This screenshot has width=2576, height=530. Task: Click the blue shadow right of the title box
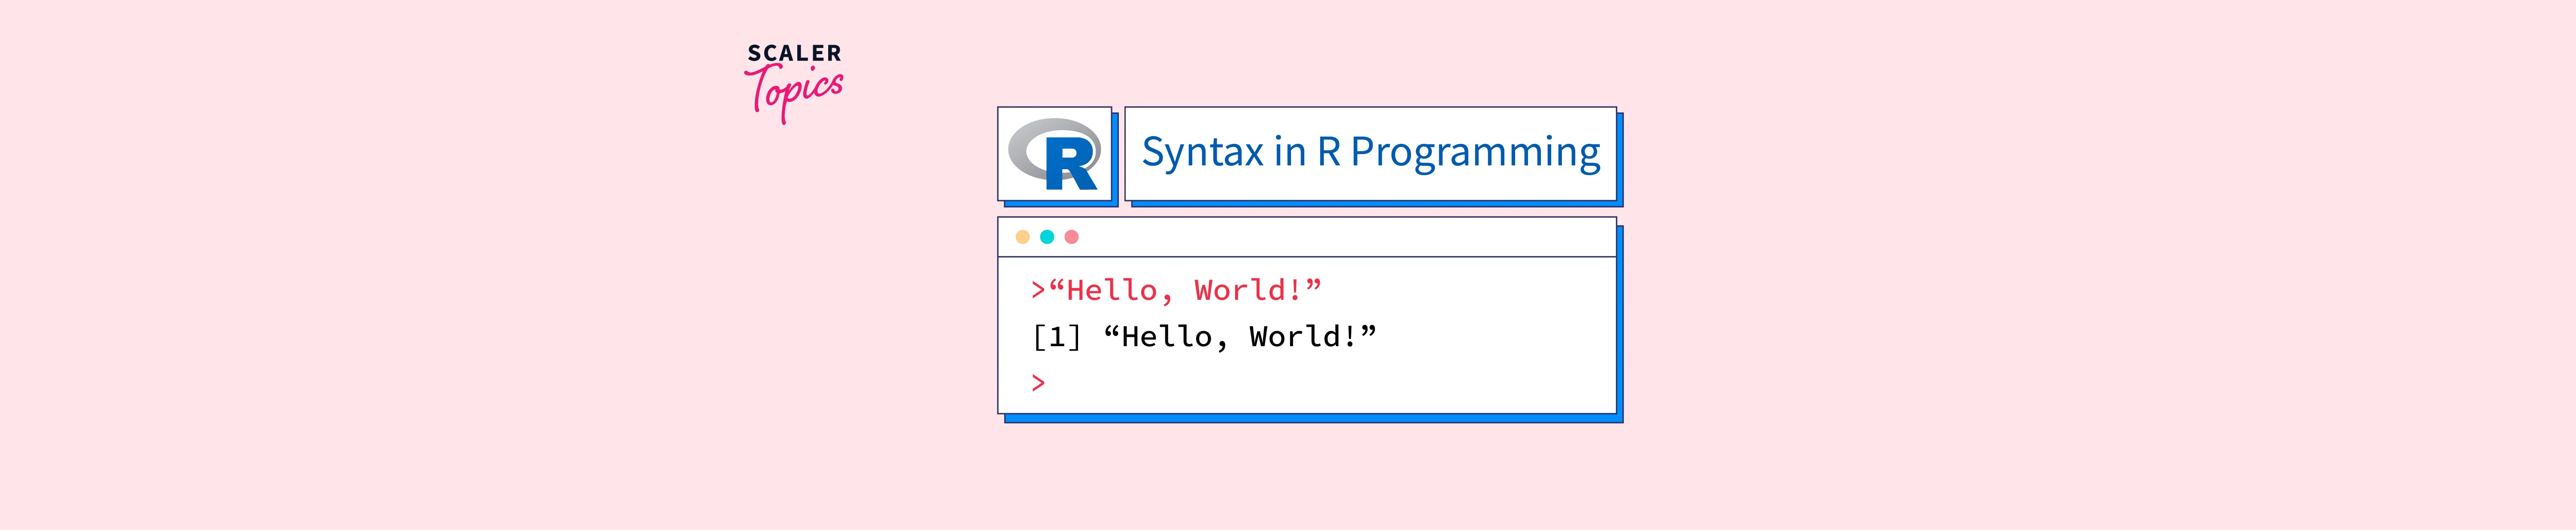coord(1620,158)
